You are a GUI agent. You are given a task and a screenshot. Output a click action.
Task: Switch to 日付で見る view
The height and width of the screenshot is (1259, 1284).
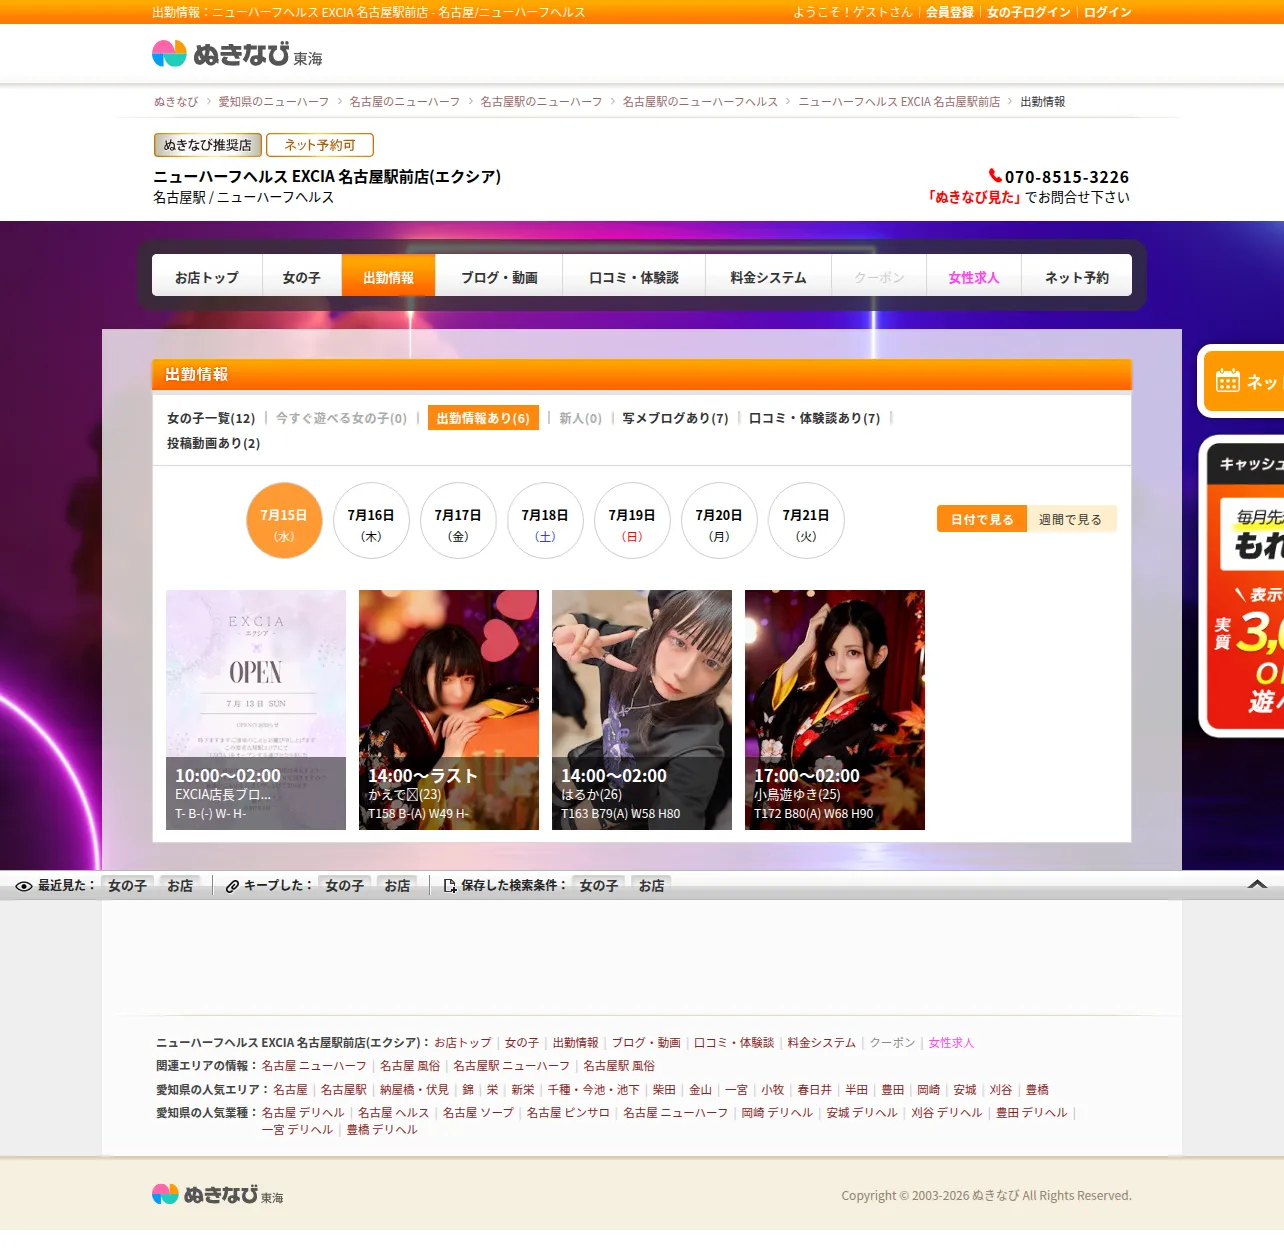[982, 519]
